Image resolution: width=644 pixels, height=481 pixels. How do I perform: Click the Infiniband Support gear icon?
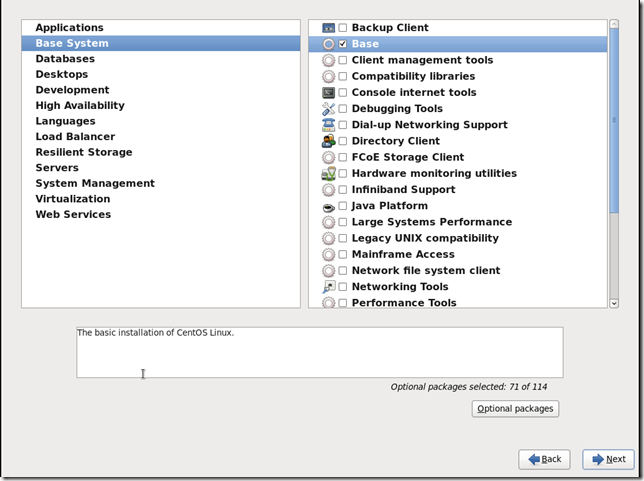pyautogui.click(x=329, y=190)
